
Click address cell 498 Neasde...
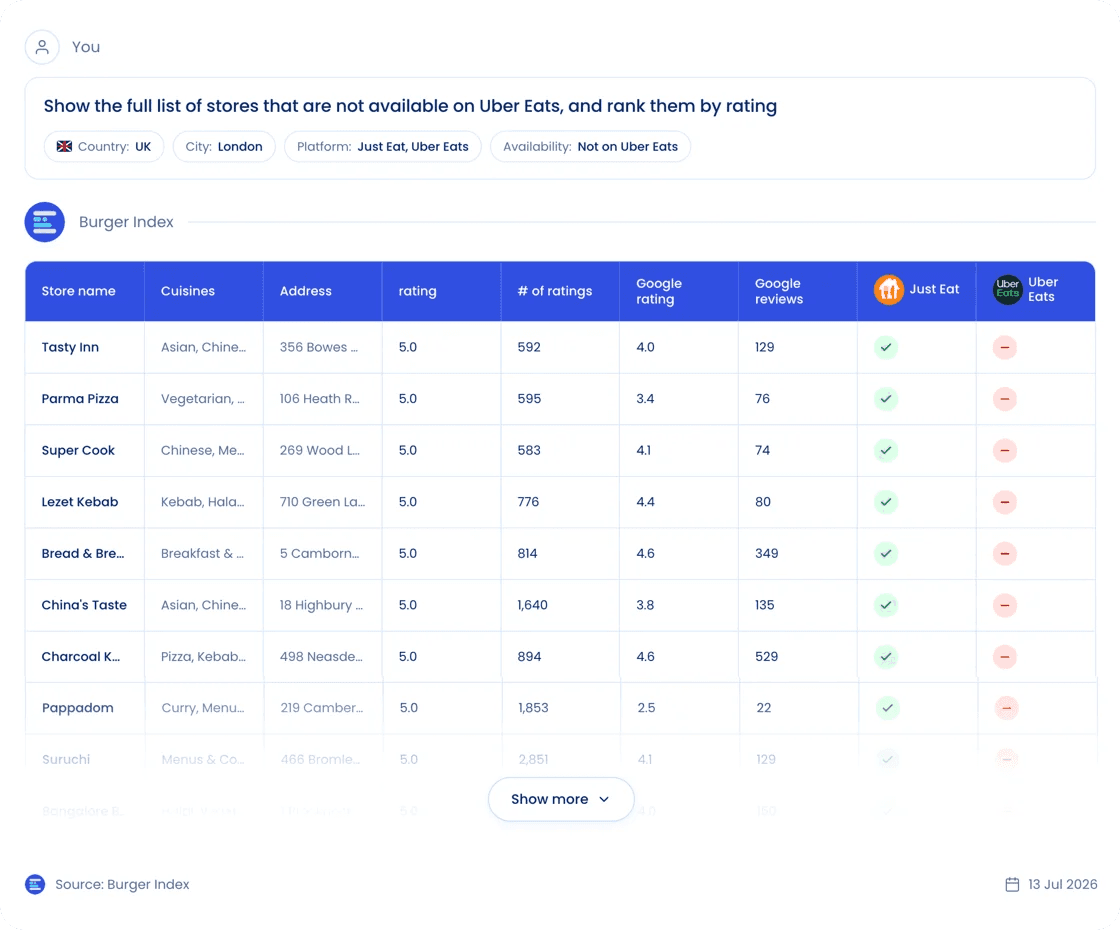[321, 656]
